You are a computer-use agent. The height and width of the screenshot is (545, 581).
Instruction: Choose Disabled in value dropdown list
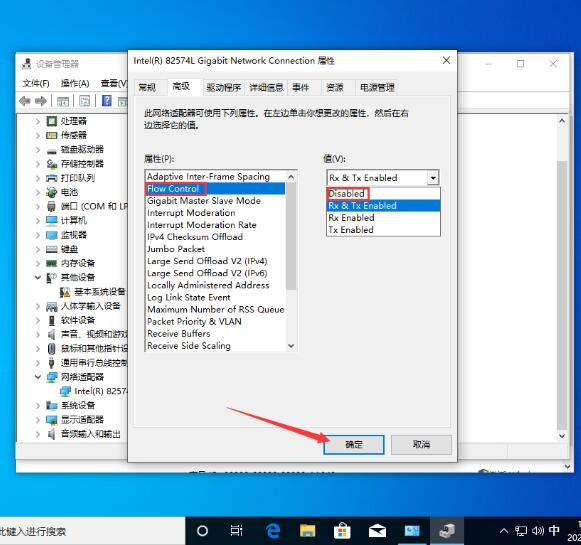click(383, 193)
